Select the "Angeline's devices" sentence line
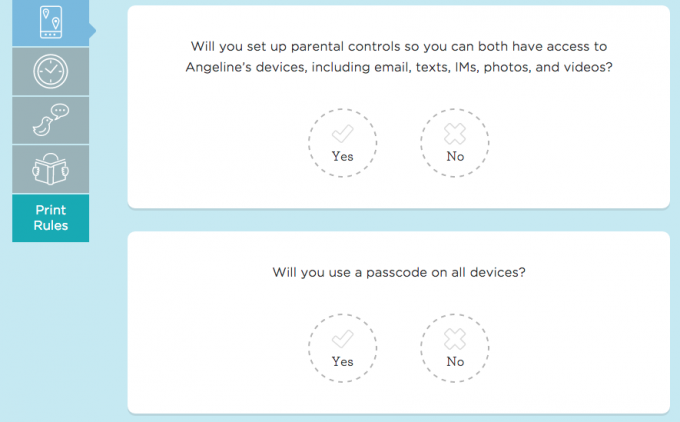This screenshot has height=422, width=680. point(399,67)
